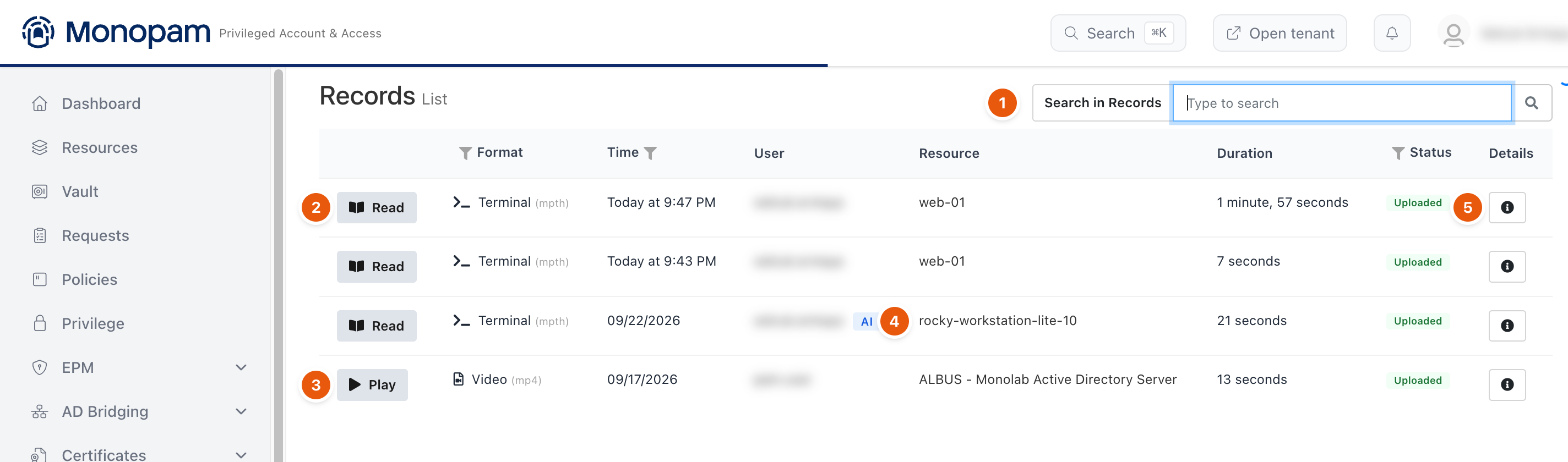Read the rocky-workstation-lite-10 record
Image resolution: width=1568 pixels, height=462 pixels.
click(x=377, y=326)
